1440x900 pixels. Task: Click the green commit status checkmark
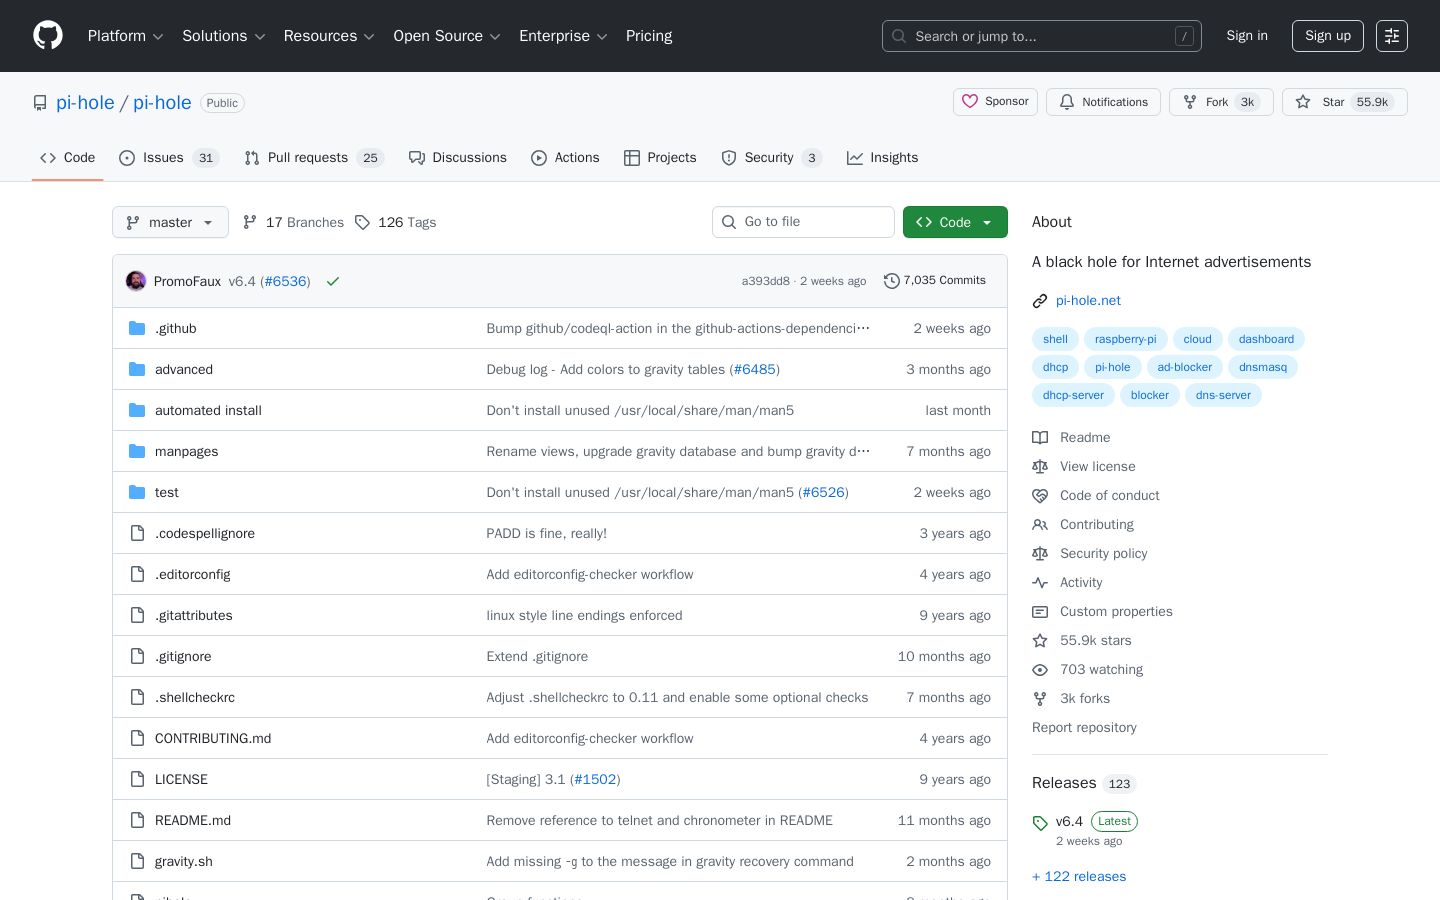tap(333, 281)
